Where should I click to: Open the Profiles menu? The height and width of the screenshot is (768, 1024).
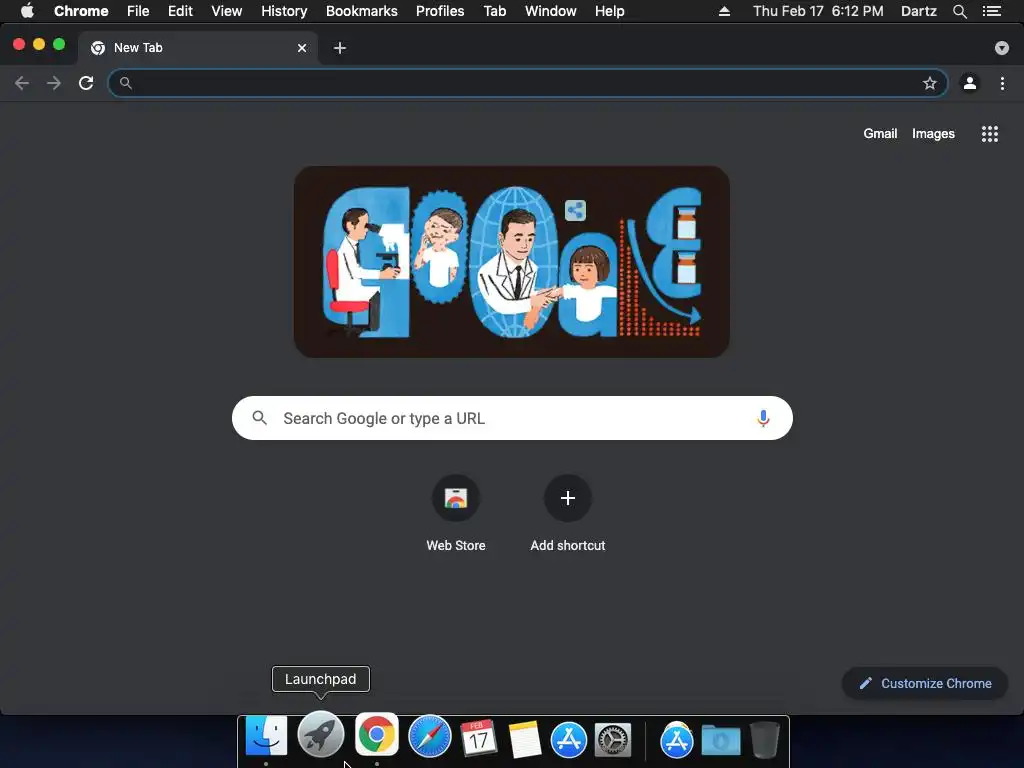tap(440, 11)
